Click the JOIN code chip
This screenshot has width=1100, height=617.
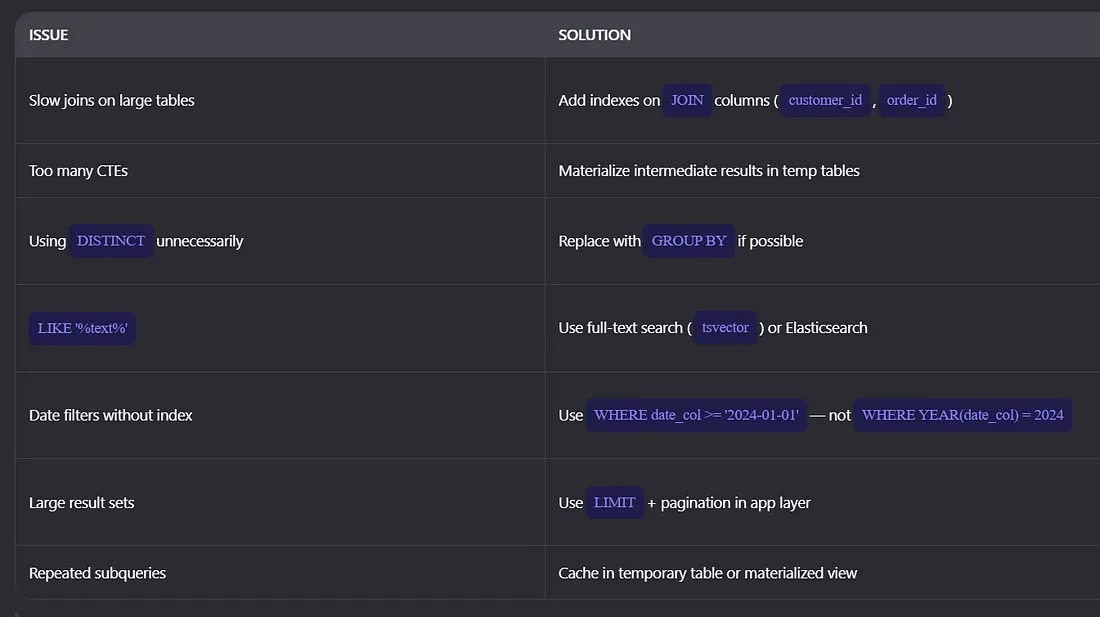click(687, 100)
